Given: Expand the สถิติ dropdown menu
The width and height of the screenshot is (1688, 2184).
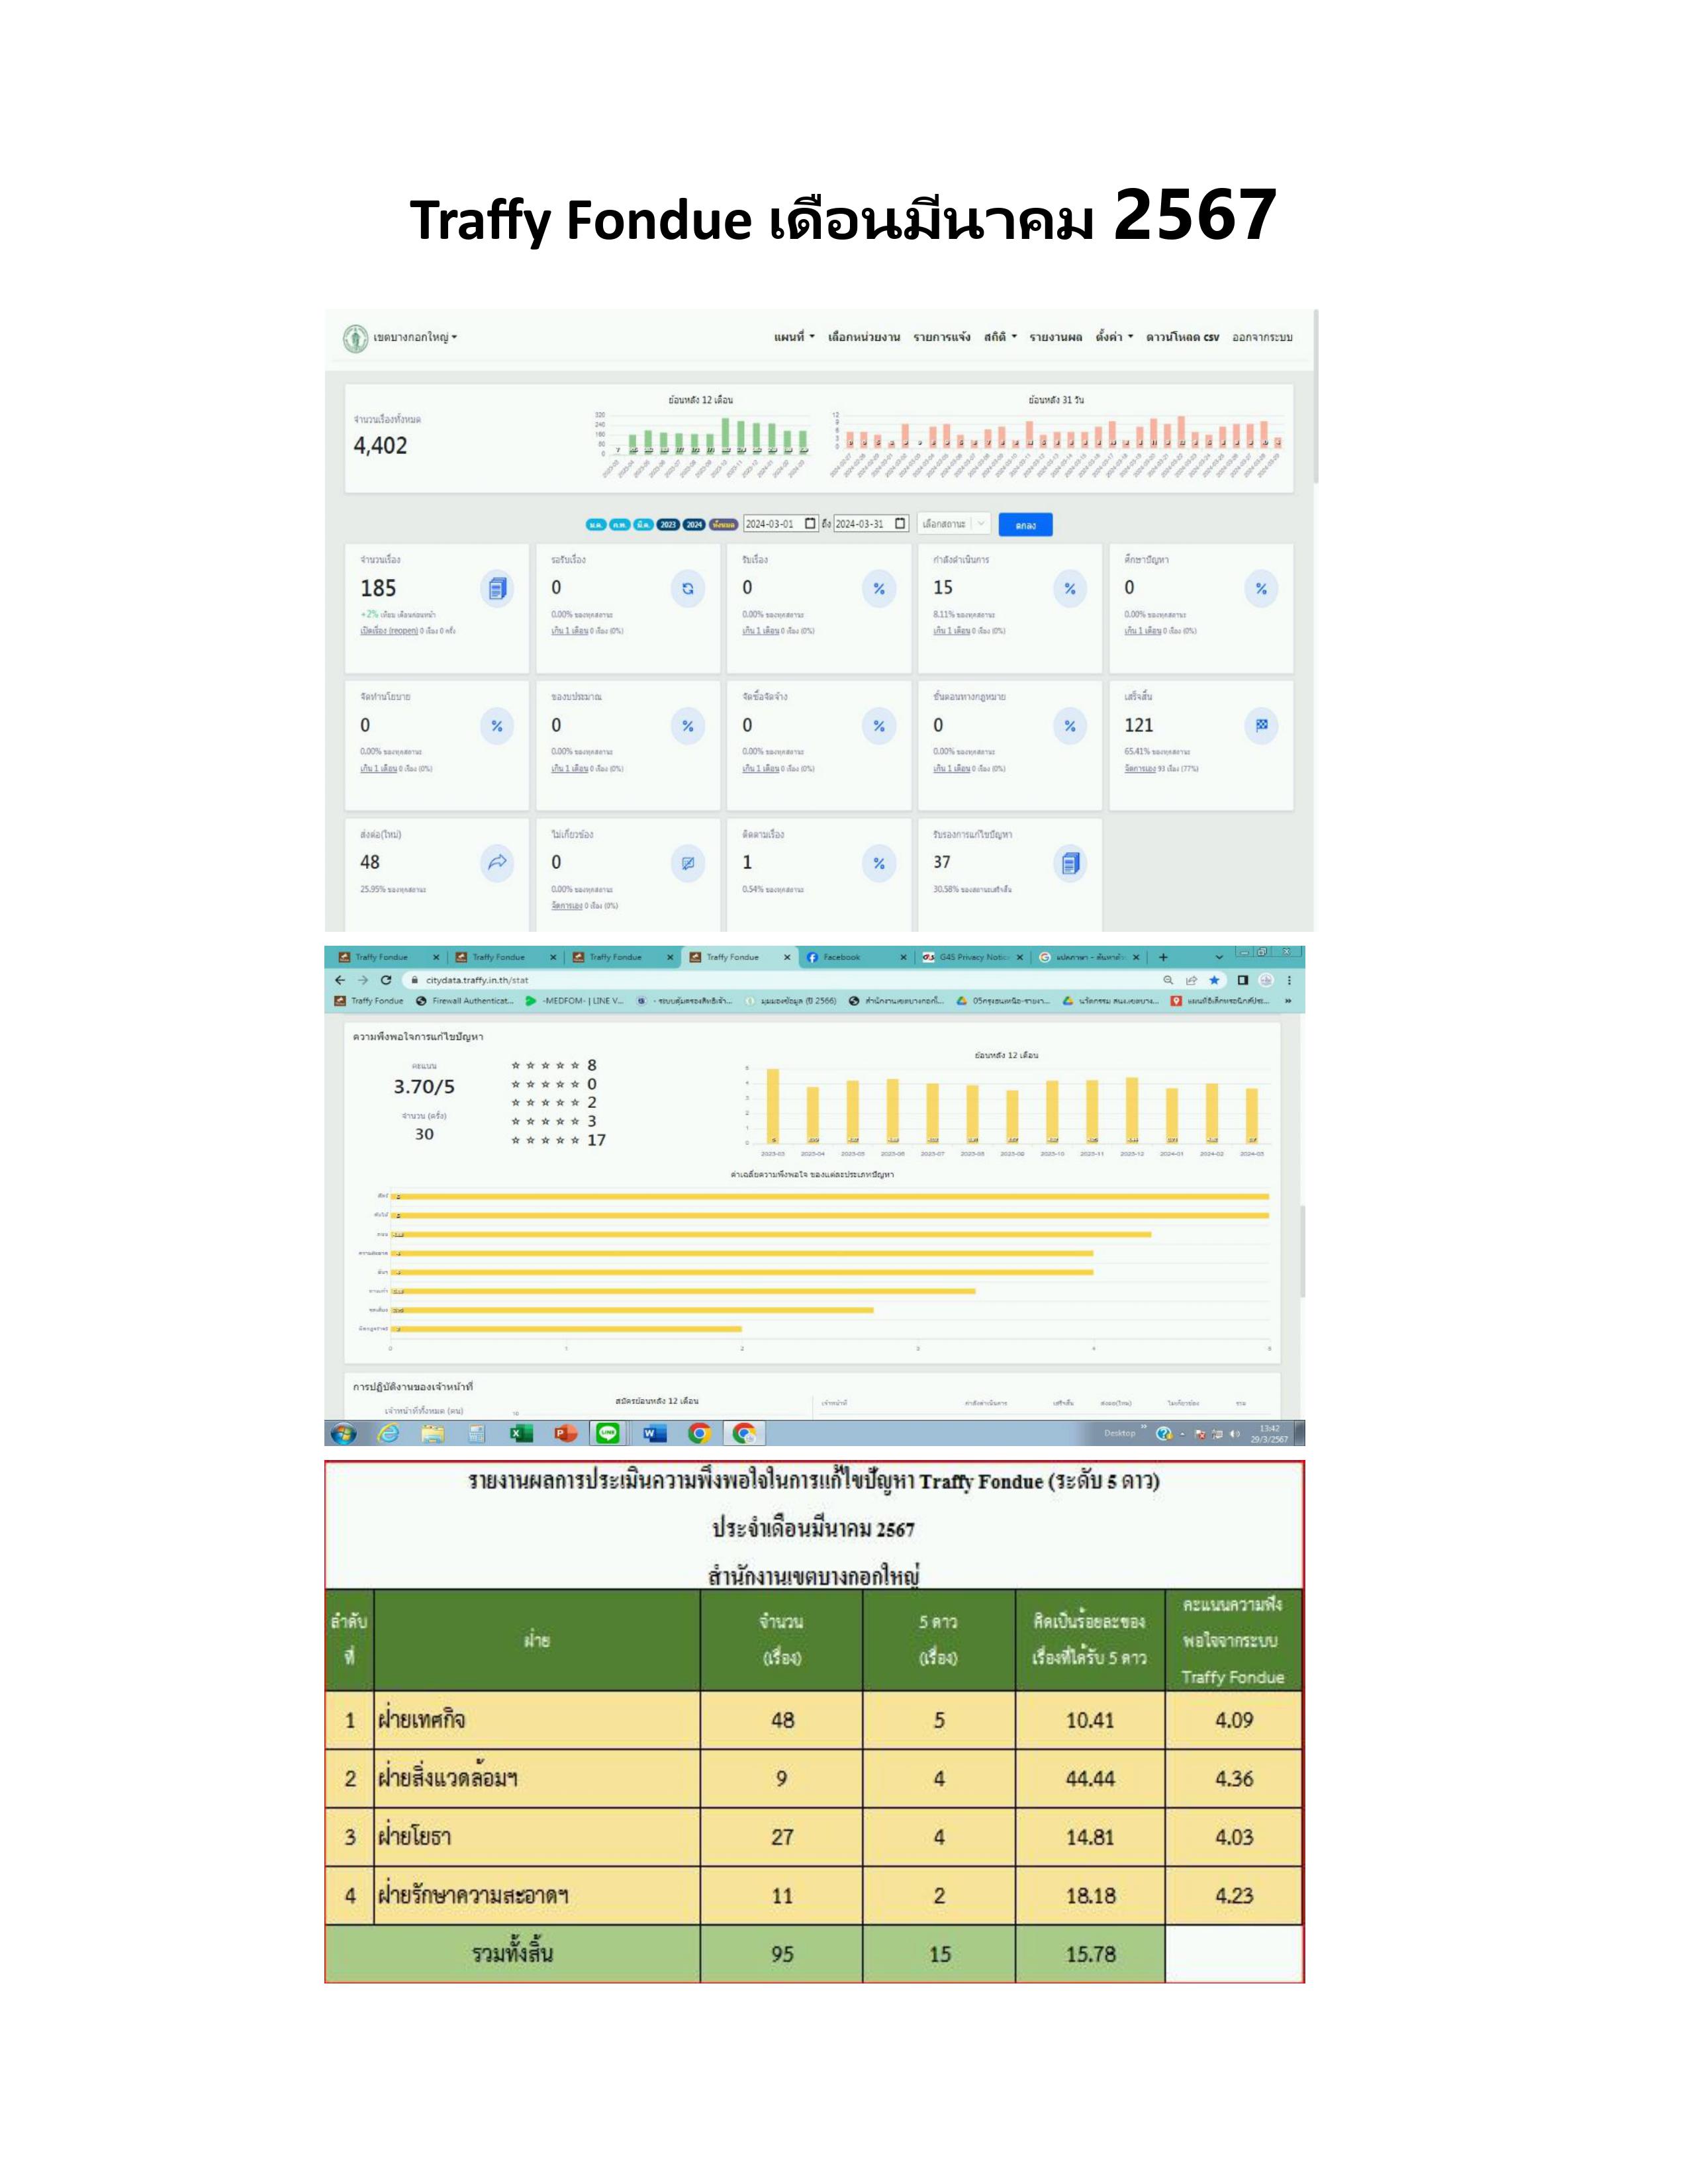Looking at the screenshot, I should coord(1000,337).
